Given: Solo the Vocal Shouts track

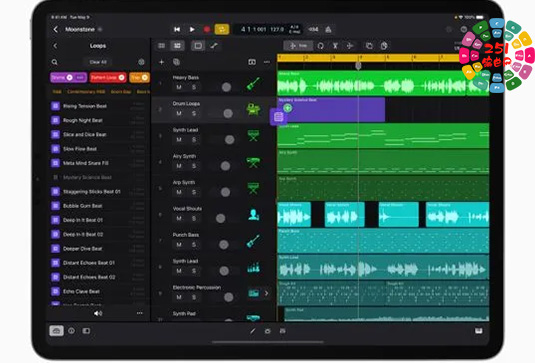Looking at the screenshot, I should tap(194, 218).
